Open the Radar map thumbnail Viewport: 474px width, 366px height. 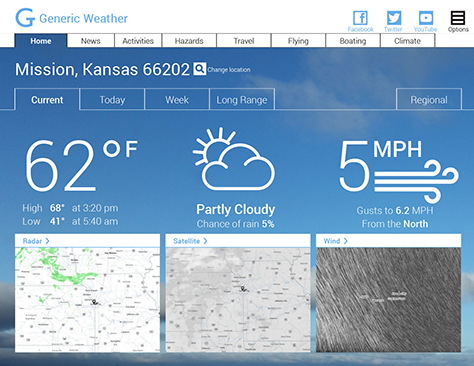(87, 300)
